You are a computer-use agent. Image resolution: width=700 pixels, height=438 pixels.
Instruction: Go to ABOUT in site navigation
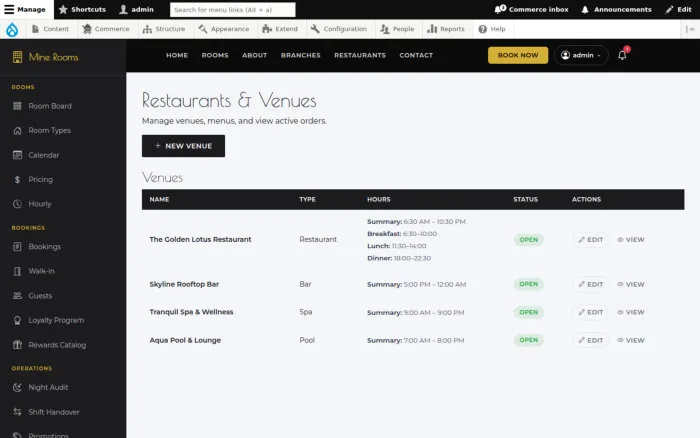(x=254, y=55)
